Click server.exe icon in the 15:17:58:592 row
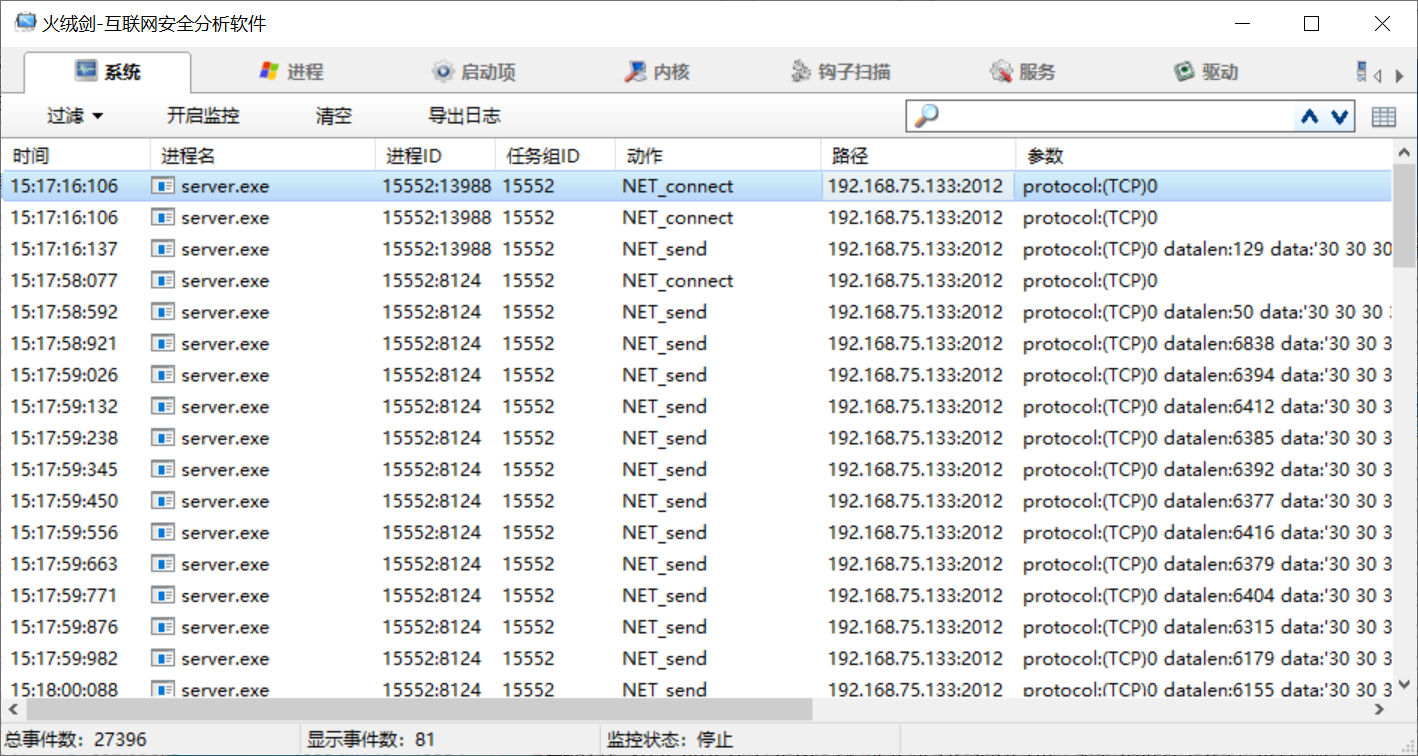The height and width of the screenshot is (756, 1418). point(163,312)
